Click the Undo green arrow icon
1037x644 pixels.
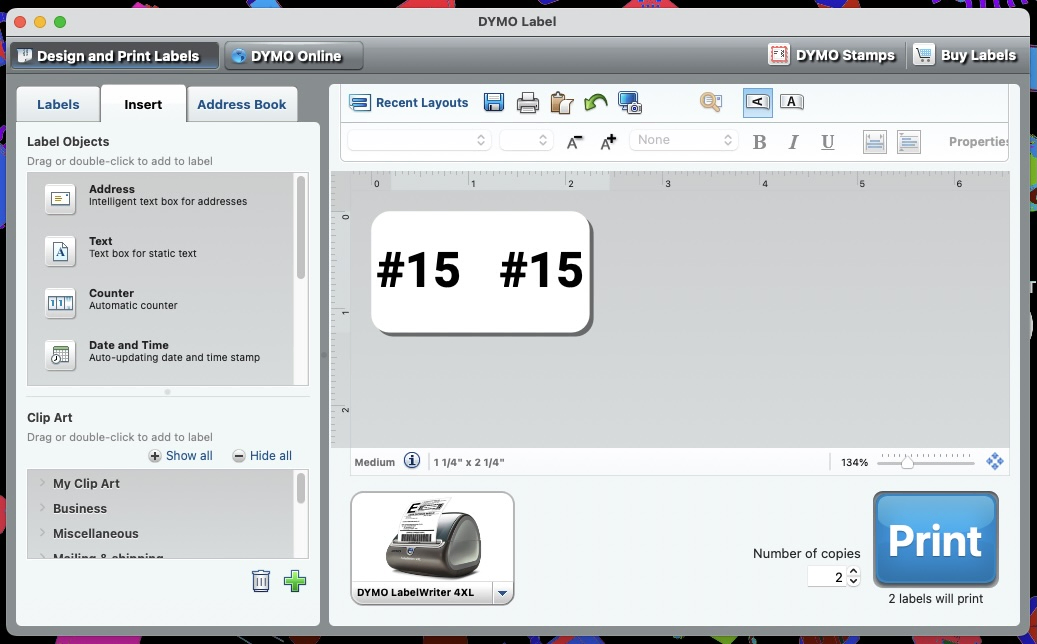pos(596,102)
